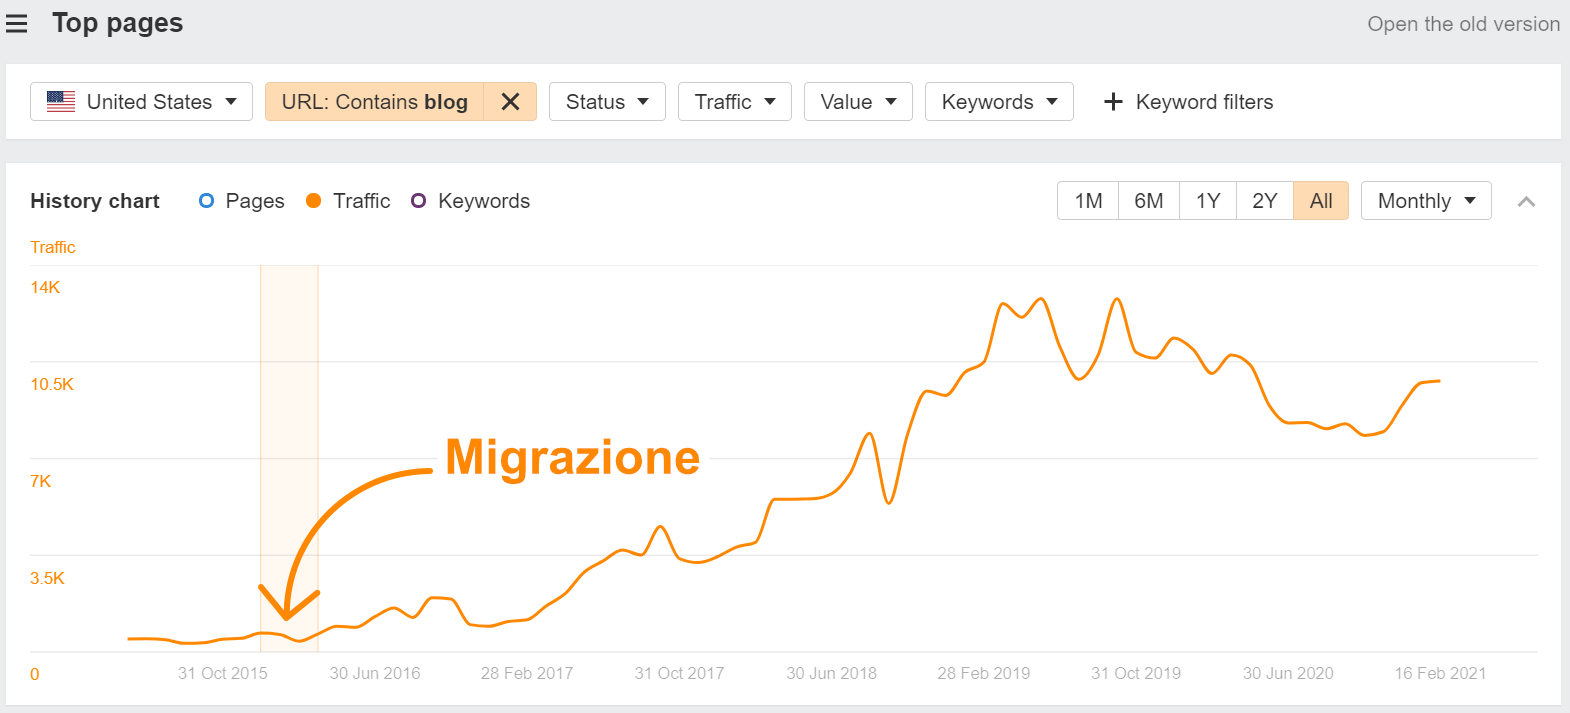Open the hamburger menu

(x=17, y=23)
